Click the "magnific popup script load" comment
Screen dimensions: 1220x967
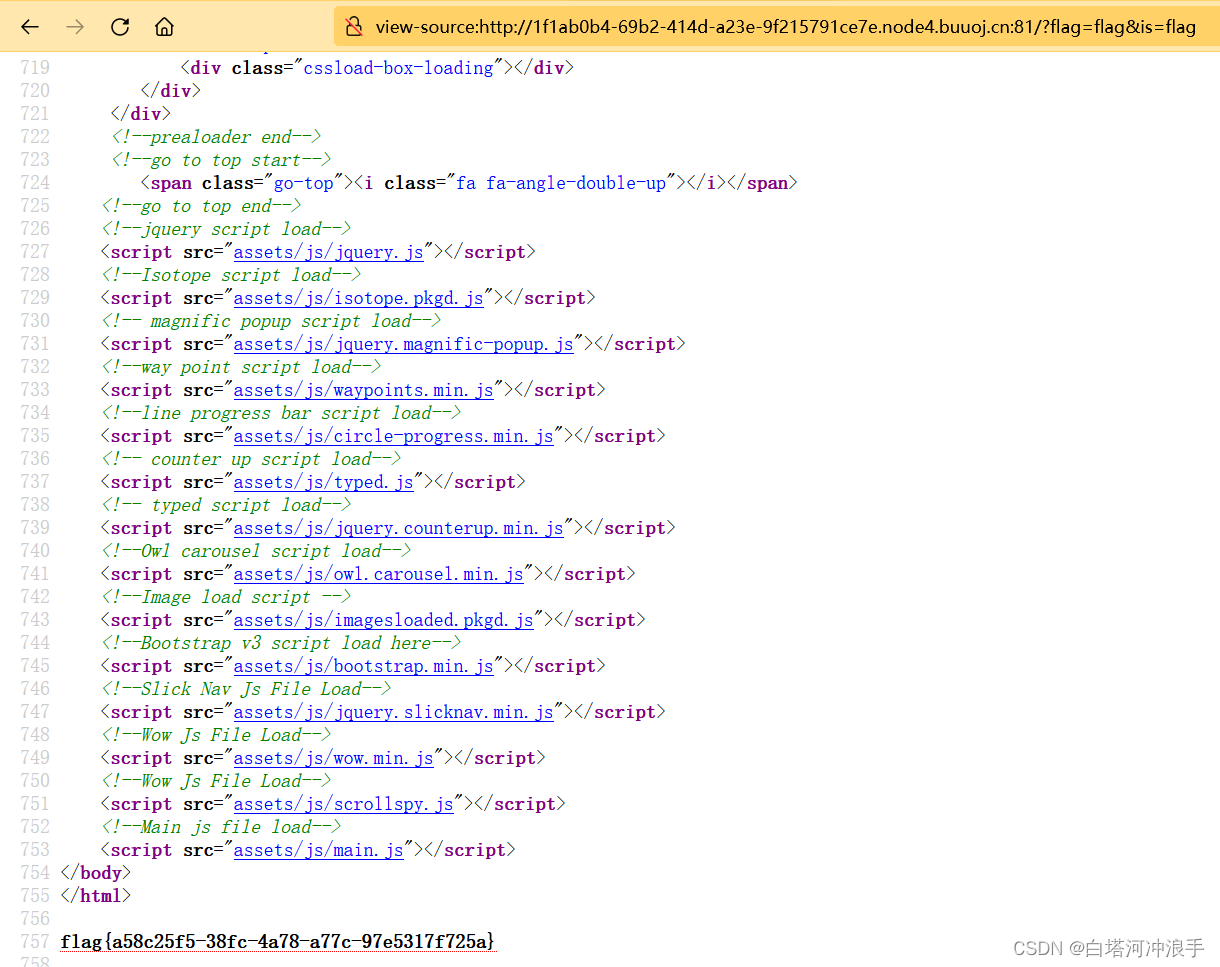pyautogui.click(x=271, y=321)
